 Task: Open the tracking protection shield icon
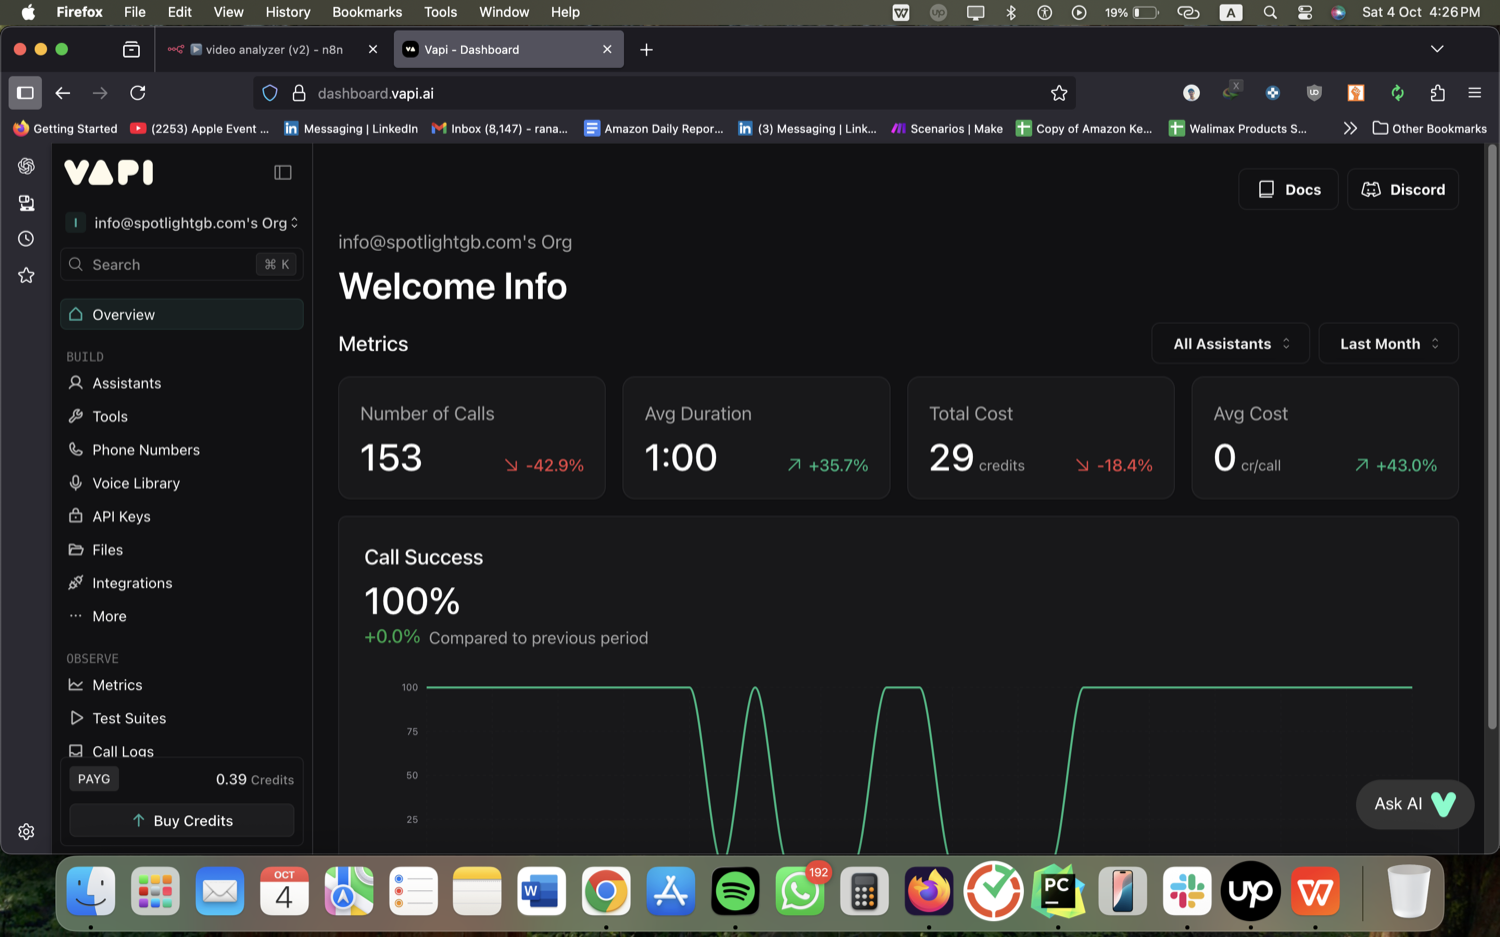pos(270,93)
